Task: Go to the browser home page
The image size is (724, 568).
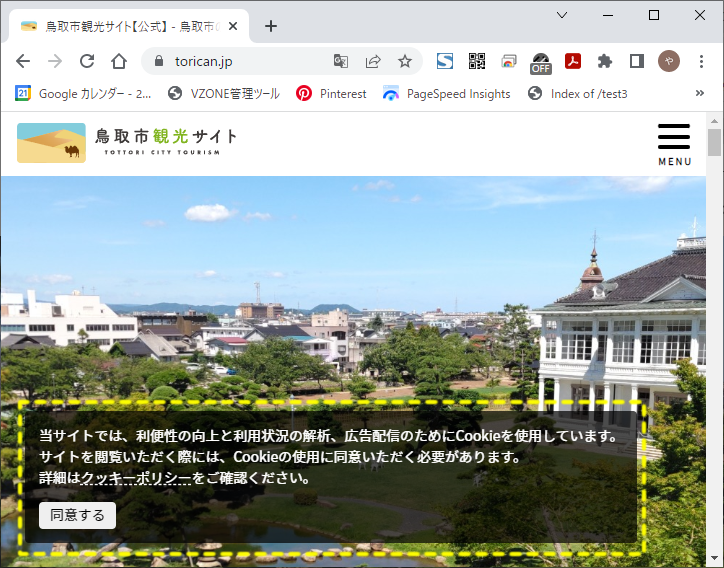Action: coord(119,61)
